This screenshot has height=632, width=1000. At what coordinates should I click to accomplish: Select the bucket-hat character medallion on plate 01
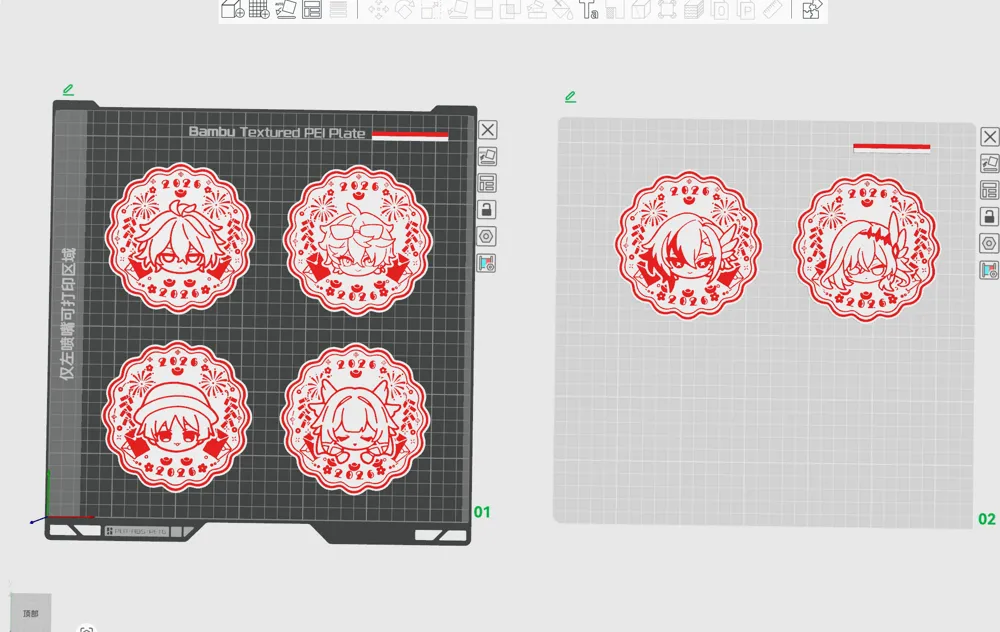177,417
